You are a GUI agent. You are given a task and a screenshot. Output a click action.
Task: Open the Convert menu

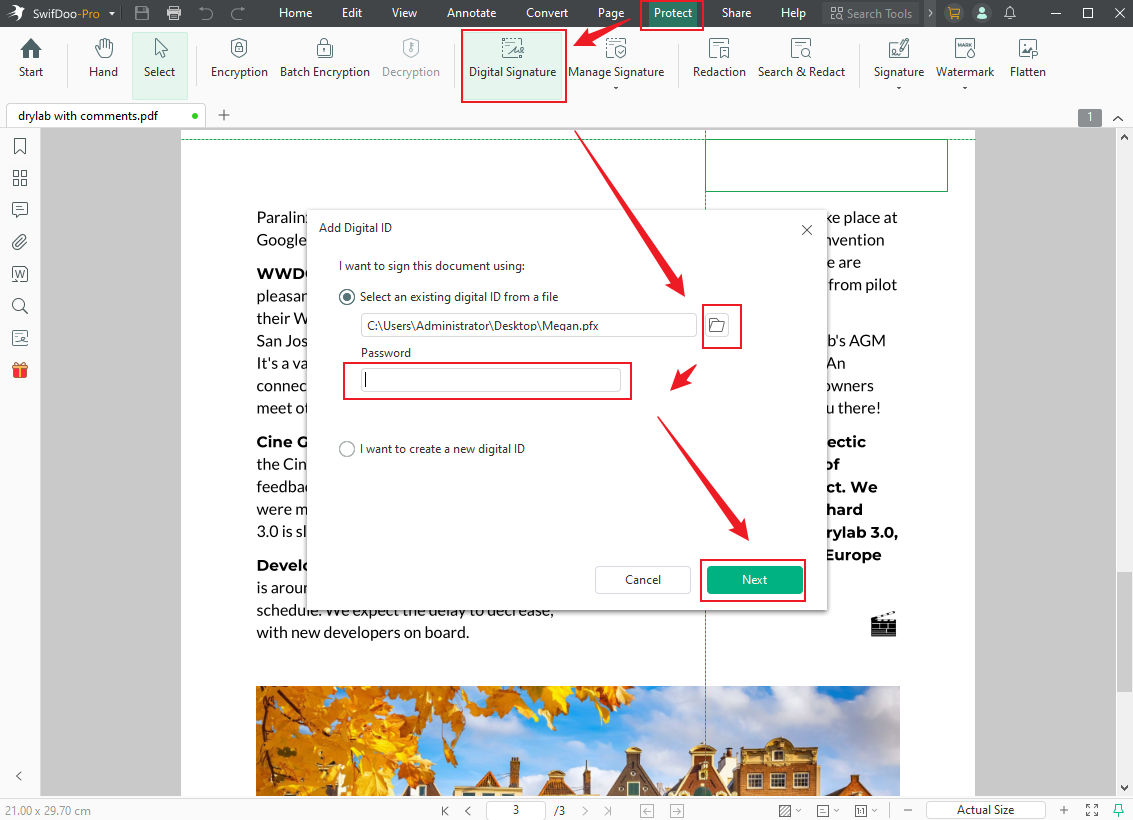(x=547, y=13)
